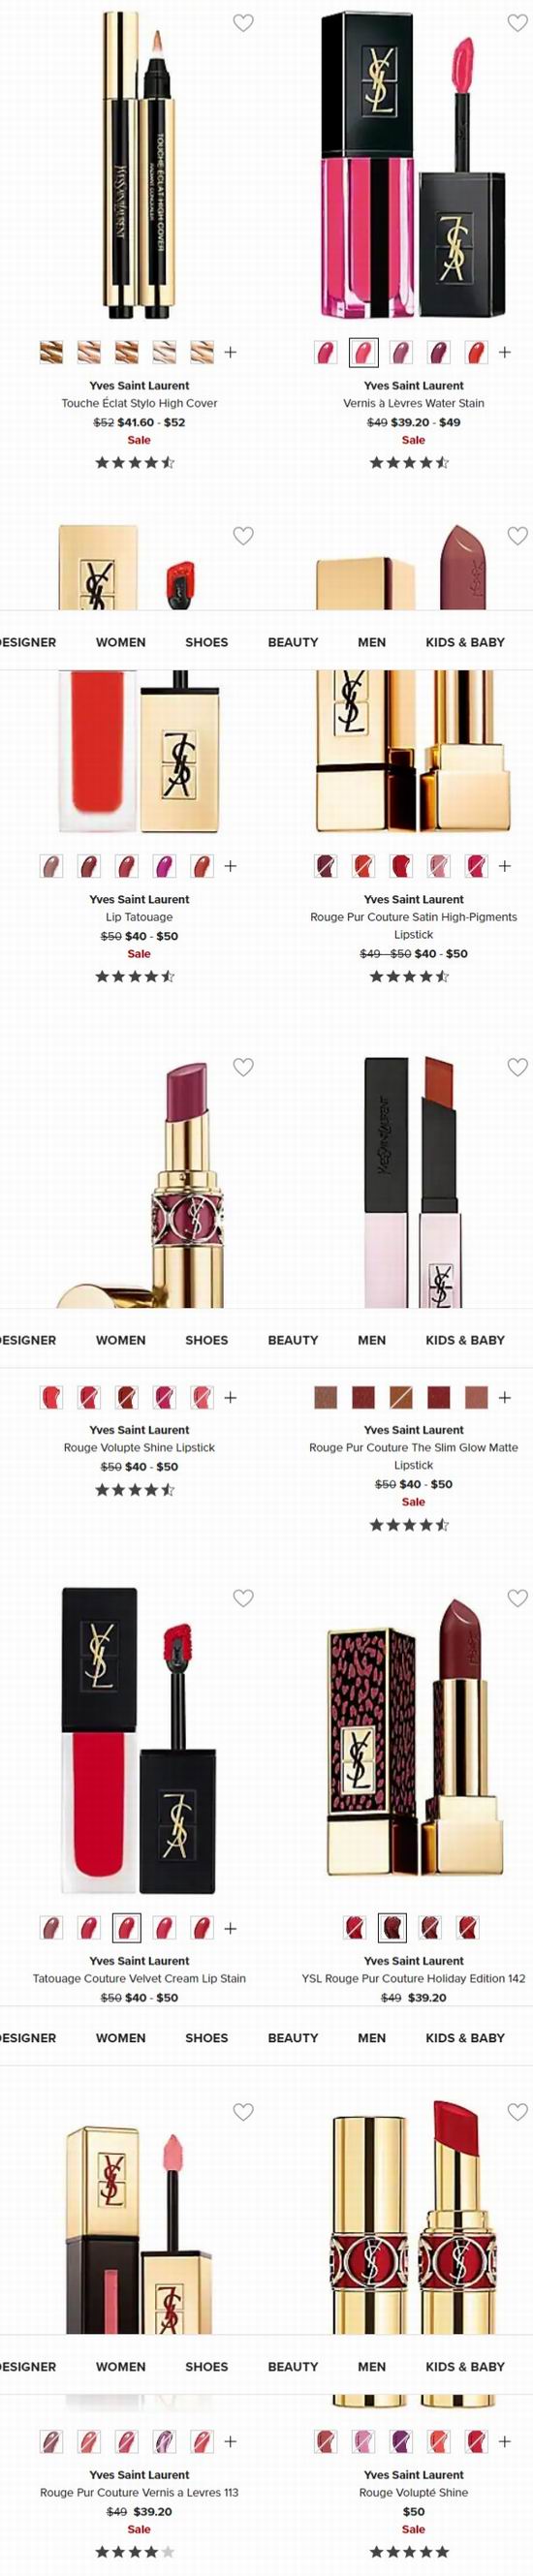The height and width of the screenshot is (2576, 533).
Task: Open the Lip Tatouage product link
Action: tap(139, 917)
